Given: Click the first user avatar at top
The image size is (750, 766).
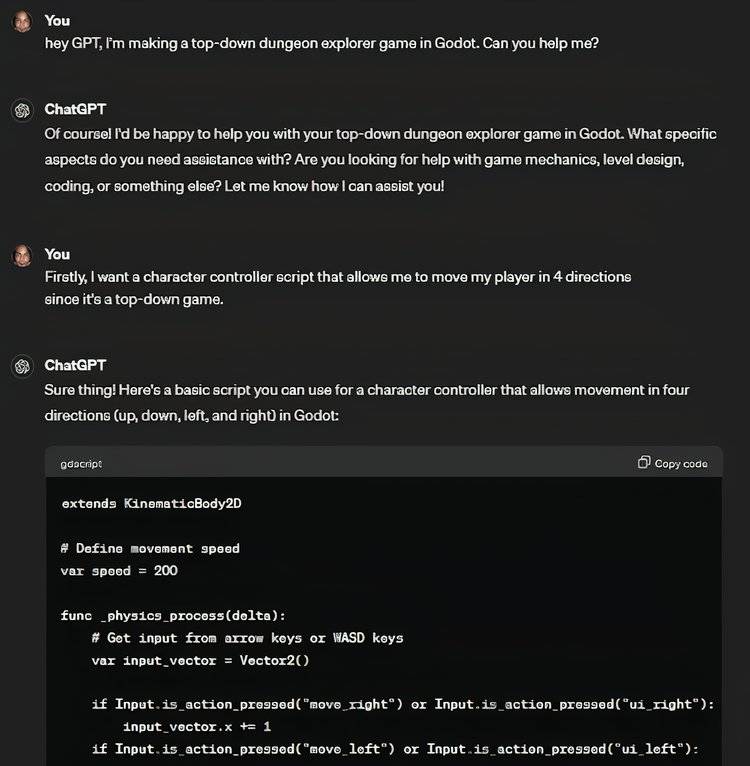Looking at the screenshot, I should 22,22.
